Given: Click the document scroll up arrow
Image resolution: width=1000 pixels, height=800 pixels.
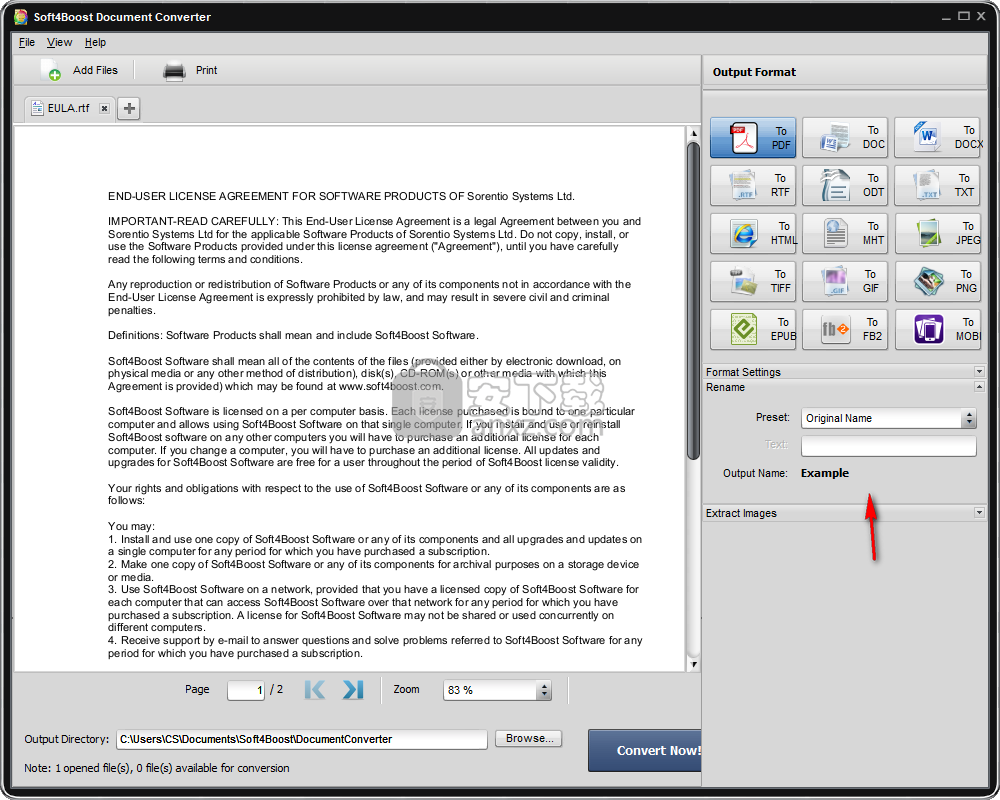Looking at the screenshot, I should pos(693,133).
